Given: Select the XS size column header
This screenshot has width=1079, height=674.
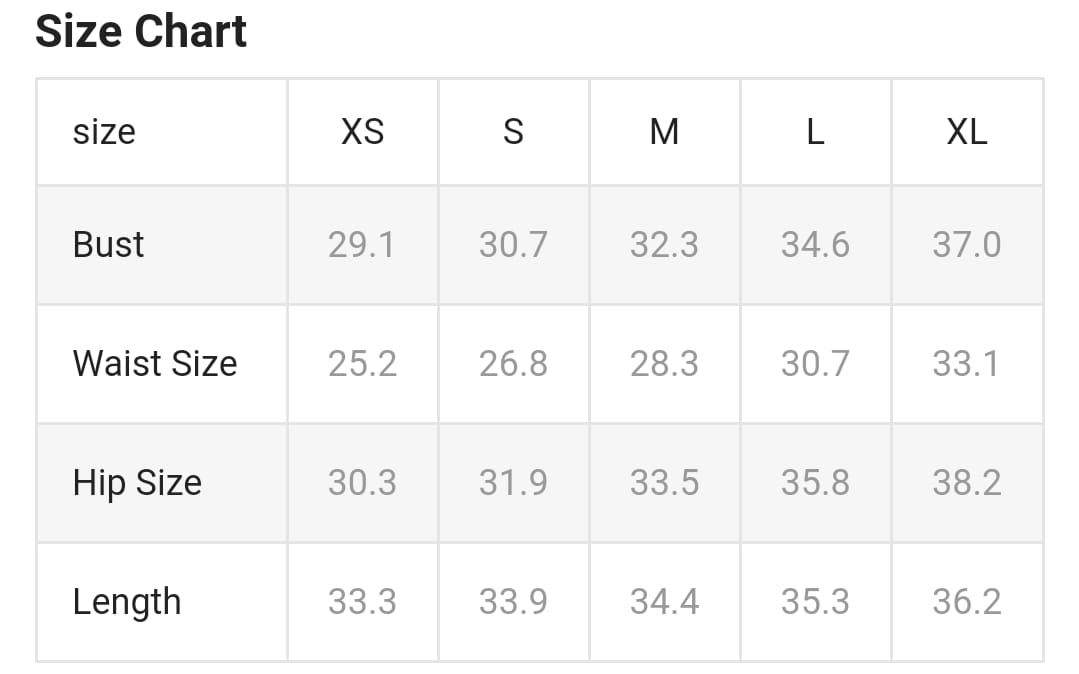Looking at the screenshot, I should click(x=362, y=131).
